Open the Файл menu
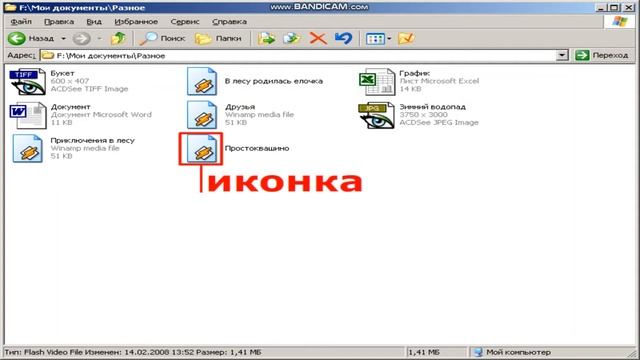The height and width of the screenshot is (360, 640). coord(21,22)
